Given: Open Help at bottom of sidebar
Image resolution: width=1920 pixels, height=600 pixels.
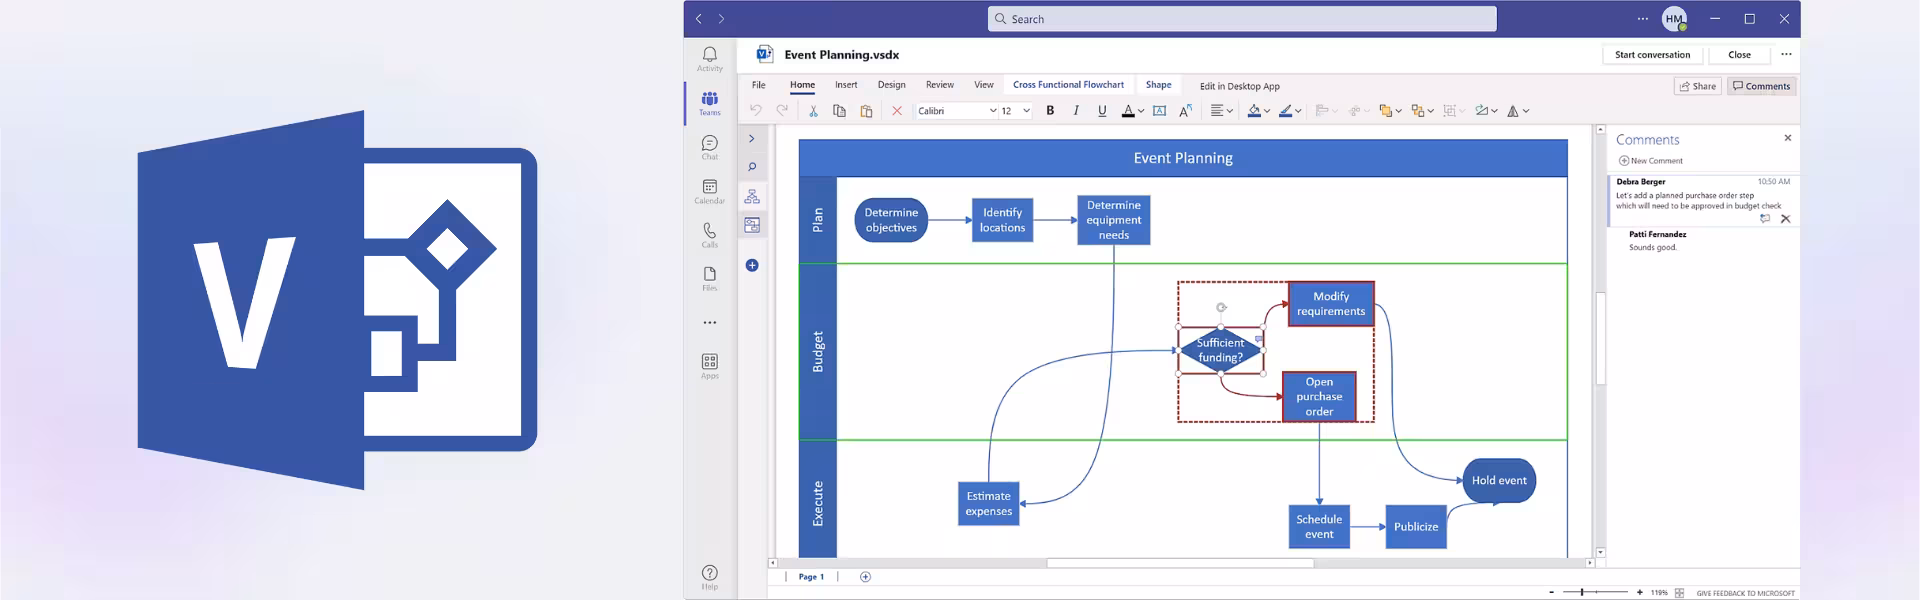Looking at the screenshot, I should (710, 577).
